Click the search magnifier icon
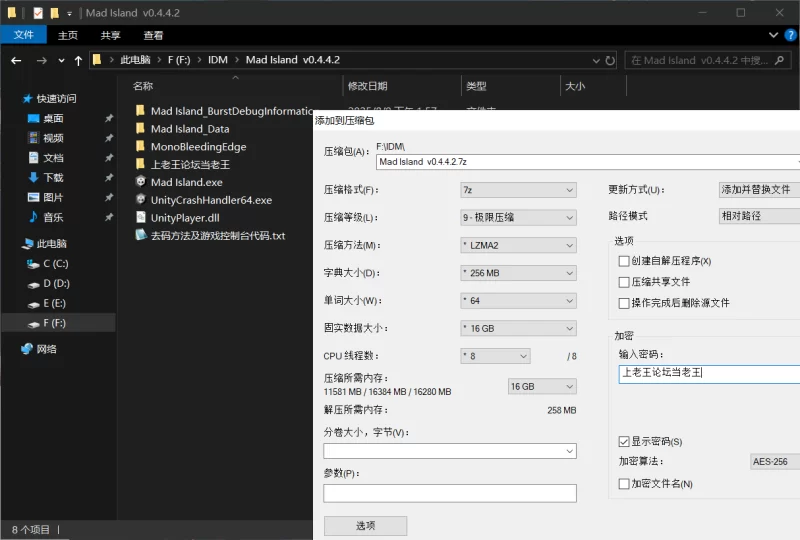Viewport: 800px width, 540px height. click(x=779, y=60)
